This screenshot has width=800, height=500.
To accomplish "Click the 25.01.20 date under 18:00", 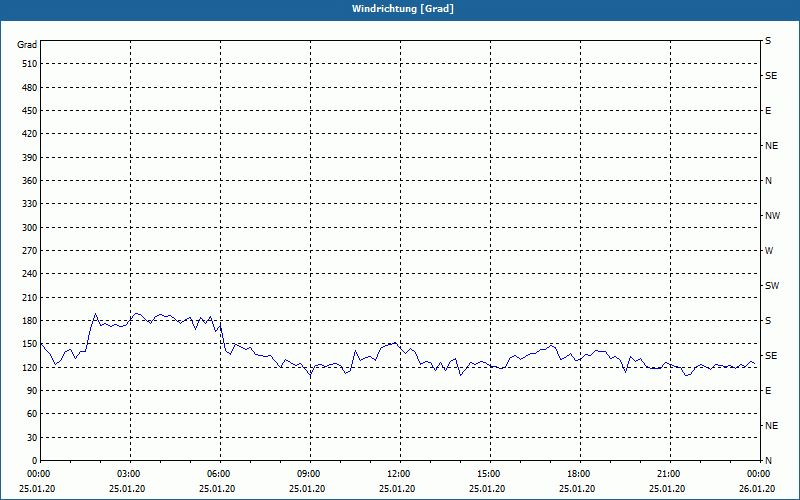I will click(577, 489).
